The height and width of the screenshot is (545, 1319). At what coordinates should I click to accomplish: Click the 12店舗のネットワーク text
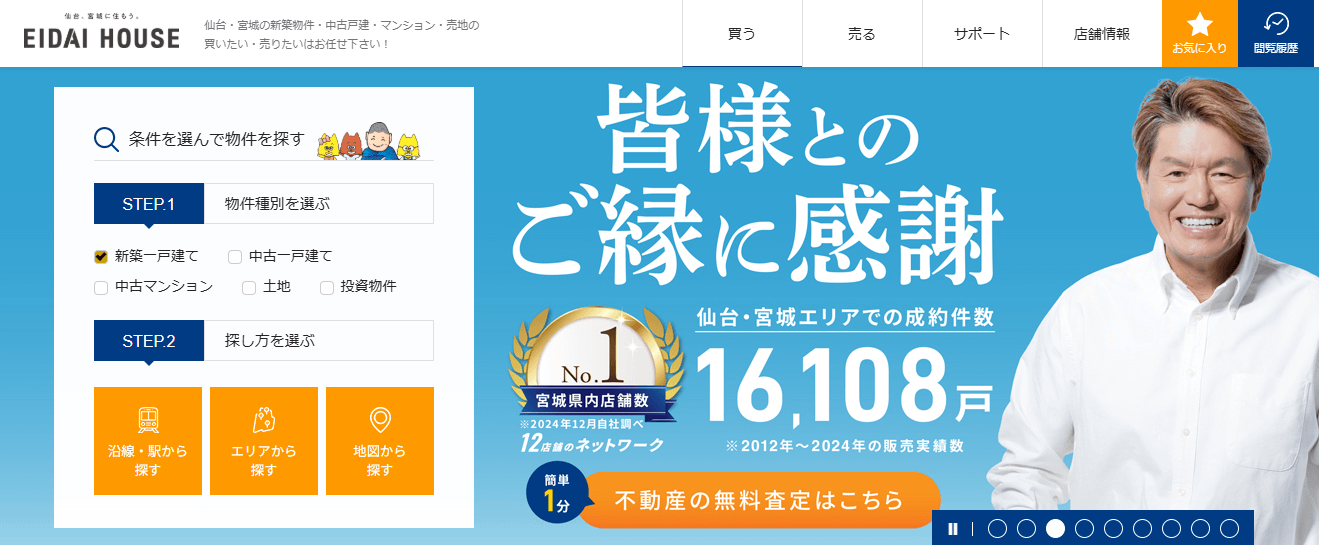click(x=592, y=444)
